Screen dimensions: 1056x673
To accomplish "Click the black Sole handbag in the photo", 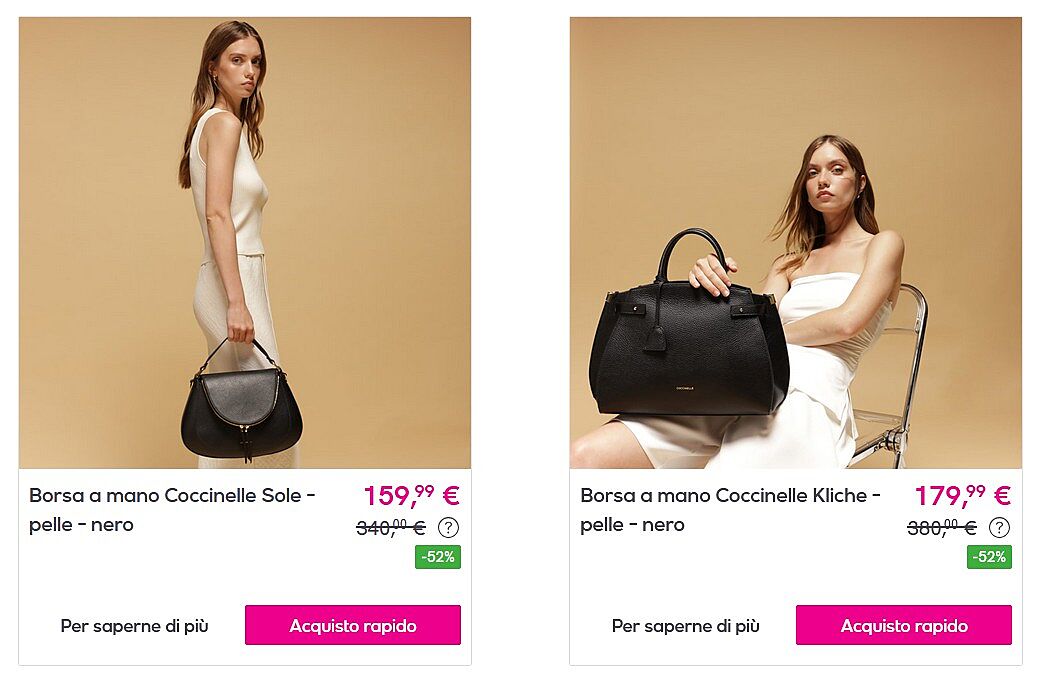I will pyautogui.click(x=241, y=406).
